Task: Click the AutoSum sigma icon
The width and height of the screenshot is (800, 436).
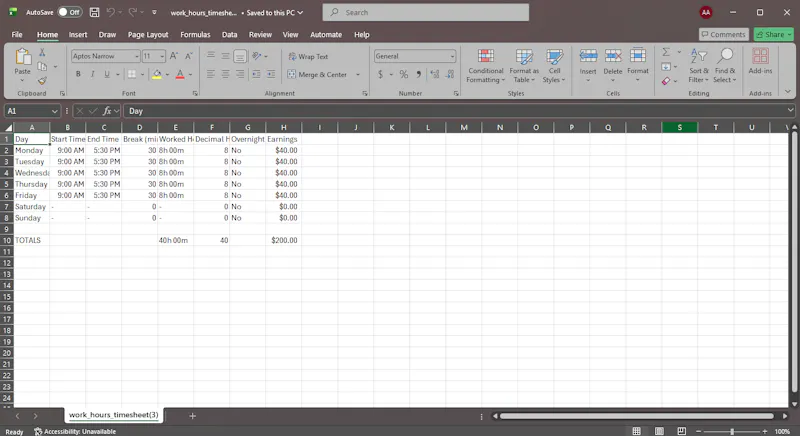Action: pos(666,52)
